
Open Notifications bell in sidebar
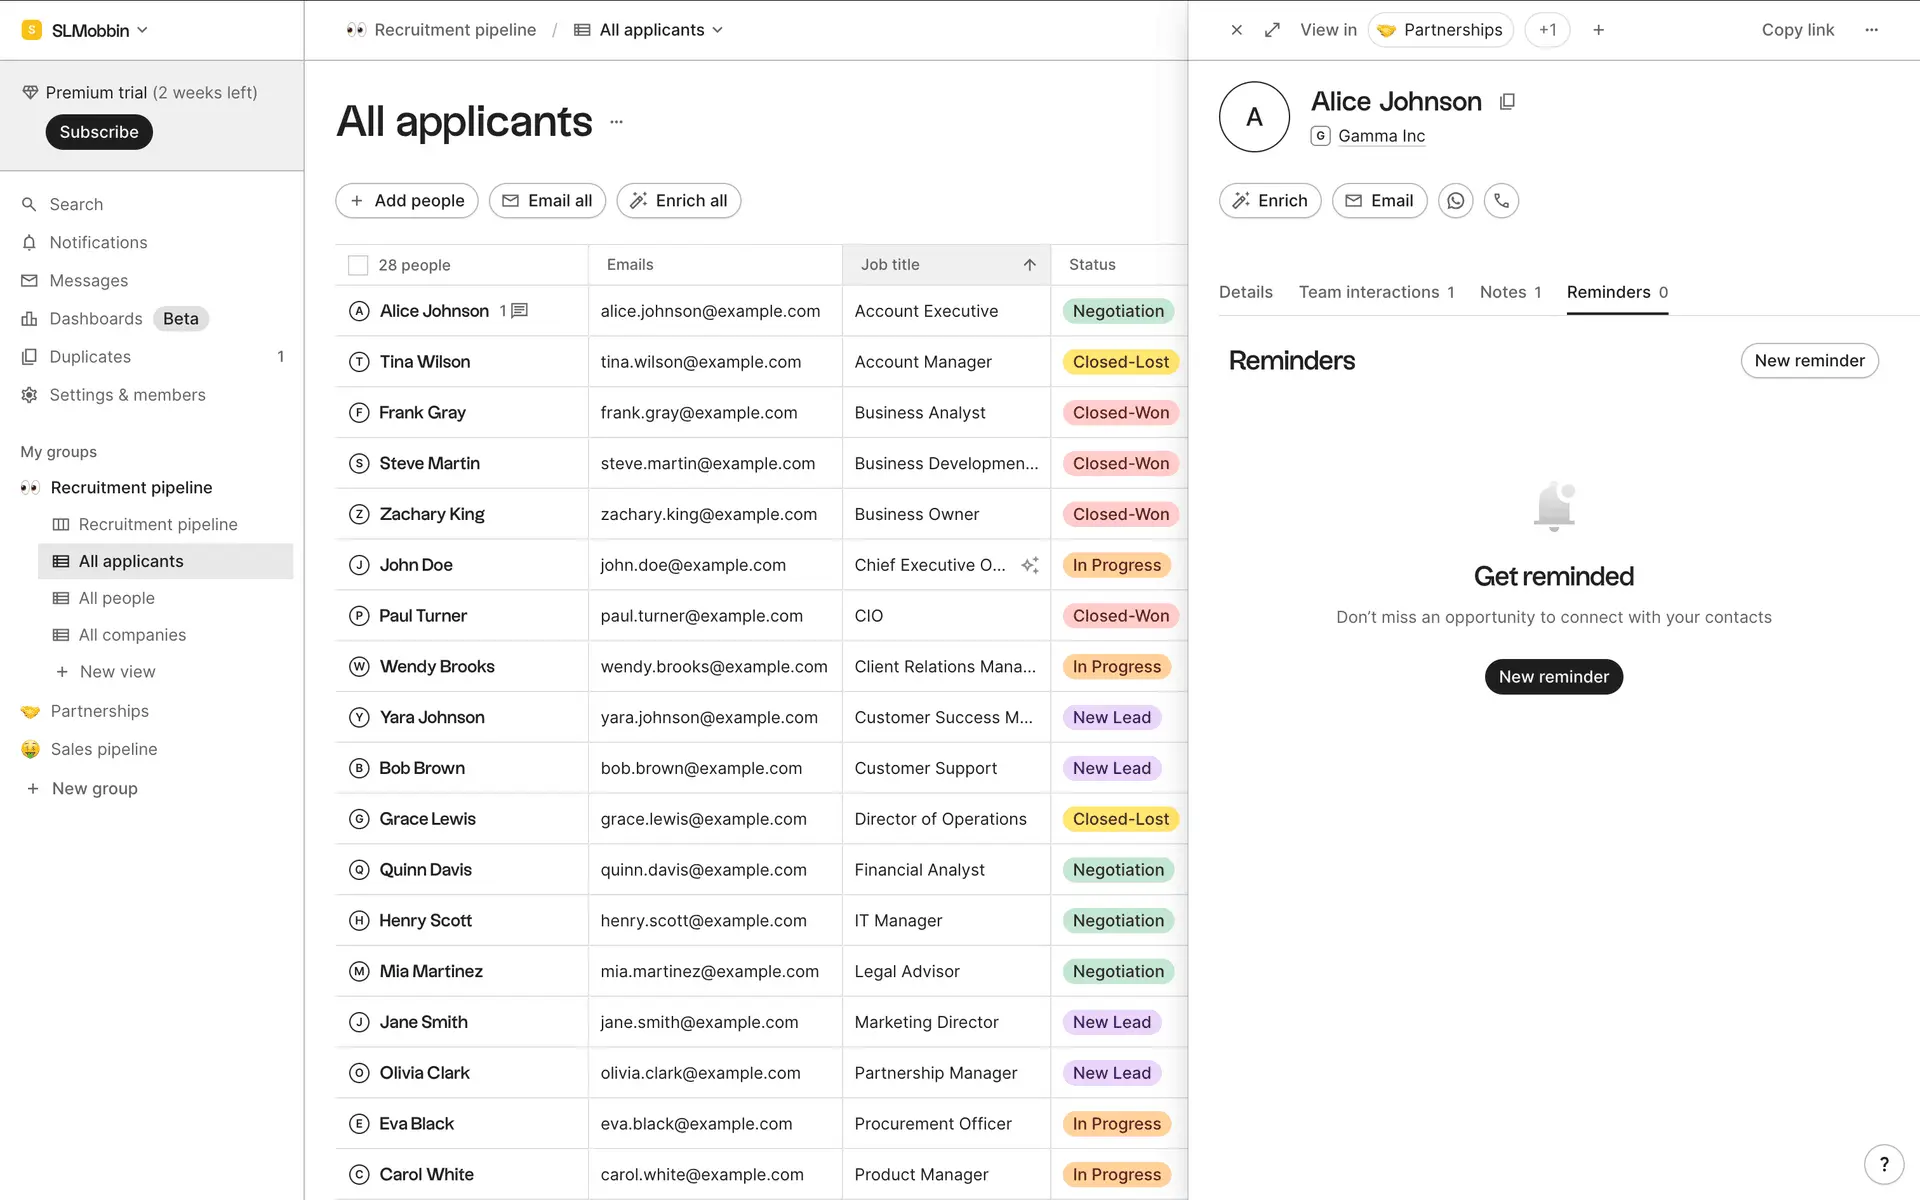pyautogui.click(x=97, y=243)
